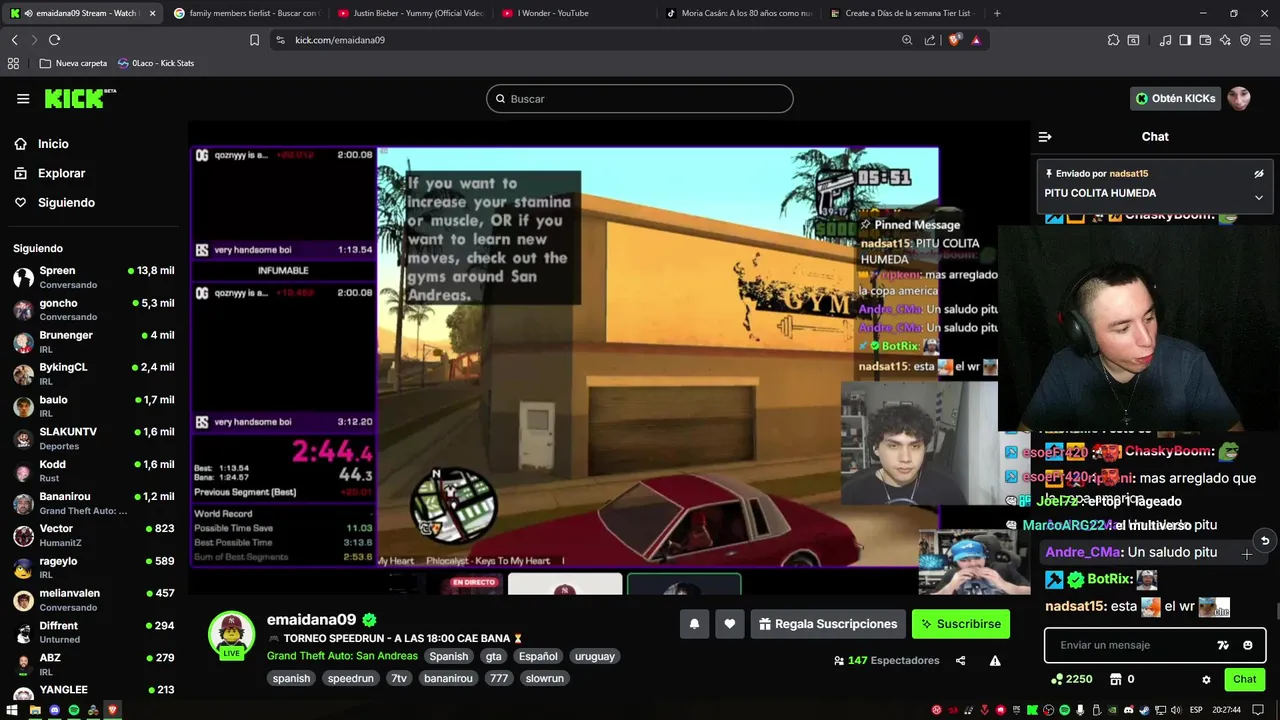This screenshot has width=1280, height=720.
Task: Click the KICK logo
Action: point(80,98)
